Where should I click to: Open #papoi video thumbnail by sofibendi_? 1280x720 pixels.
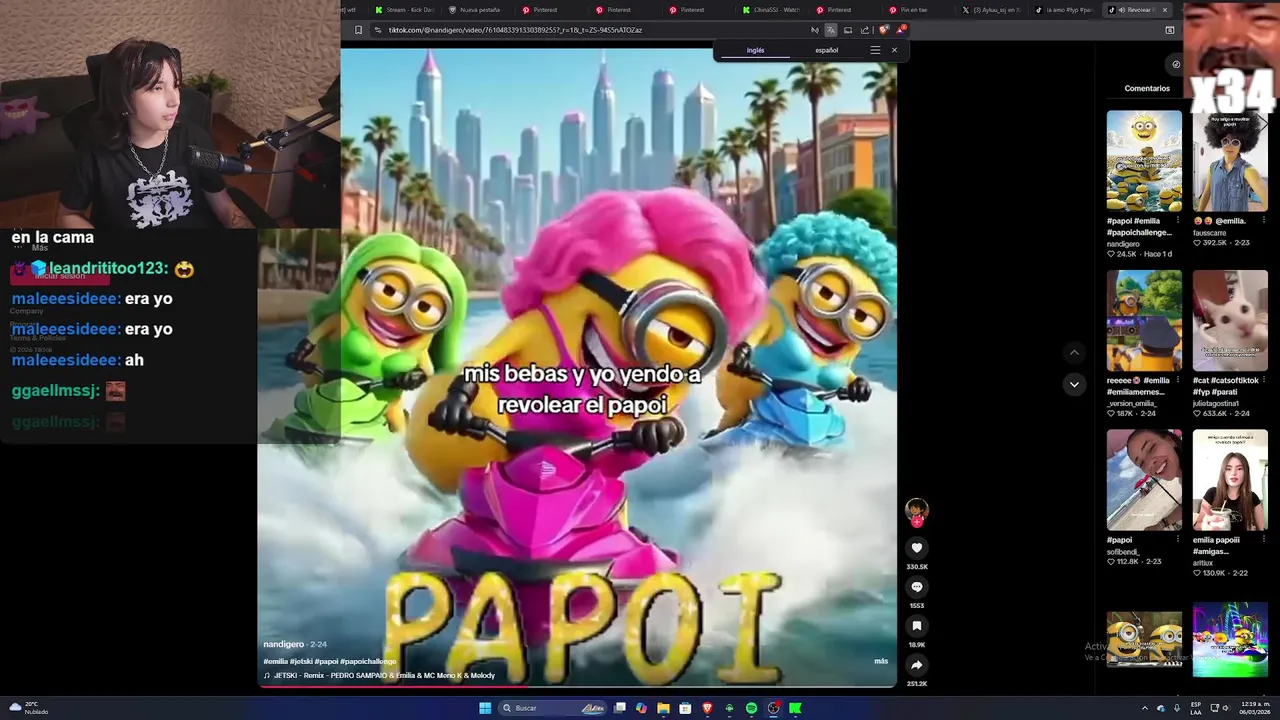coord(1144,480)
